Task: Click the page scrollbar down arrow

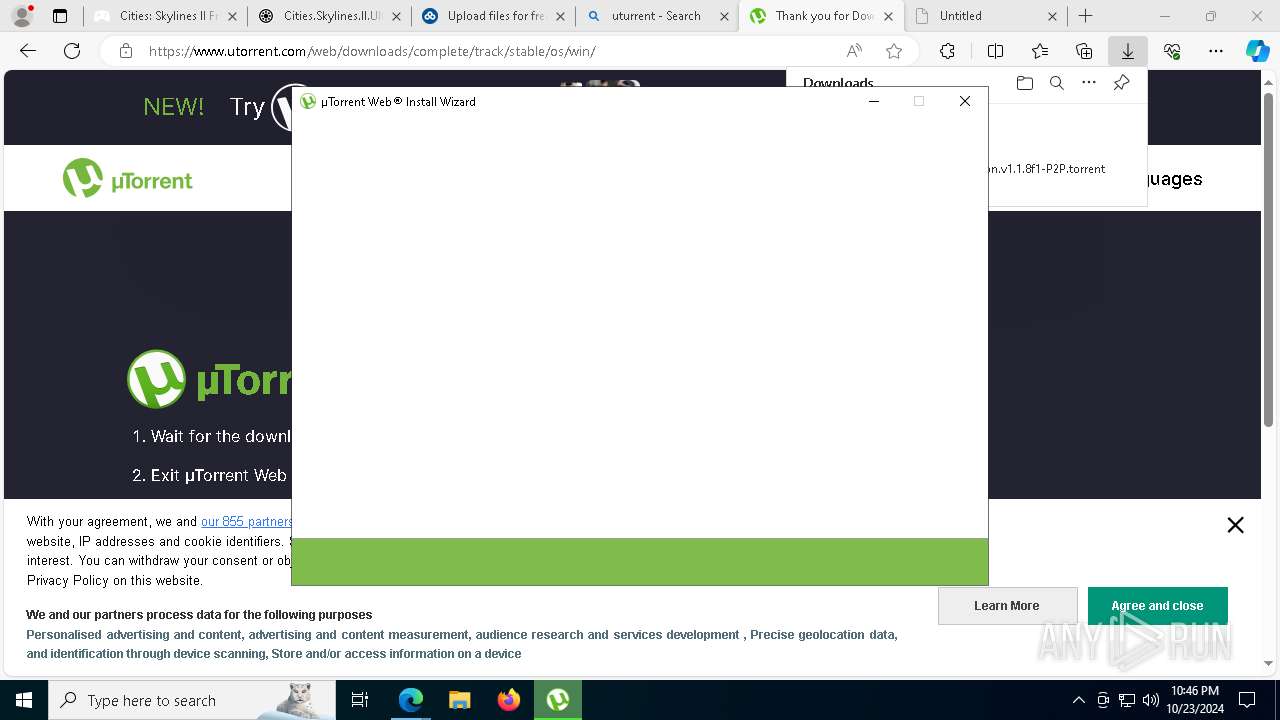Action: (x=1268, y=663)
